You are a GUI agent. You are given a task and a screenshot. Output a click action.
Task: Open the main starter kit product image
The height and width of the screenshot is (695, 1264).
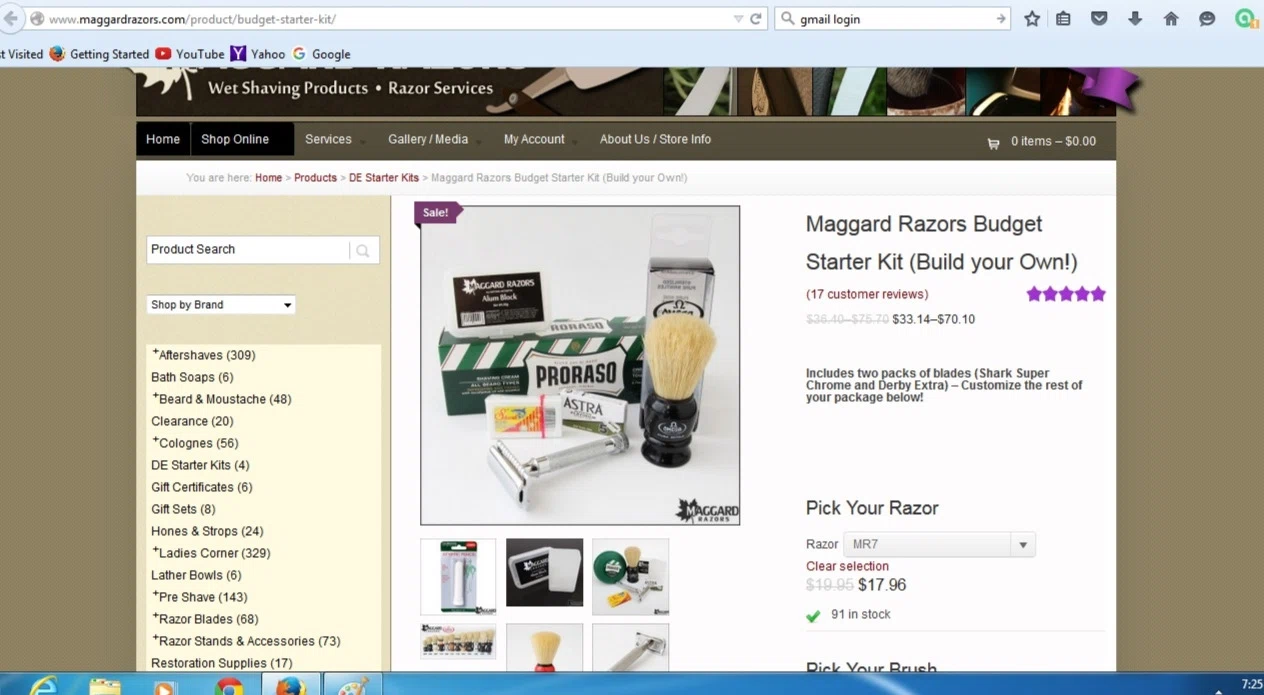(x=580, y=365)
